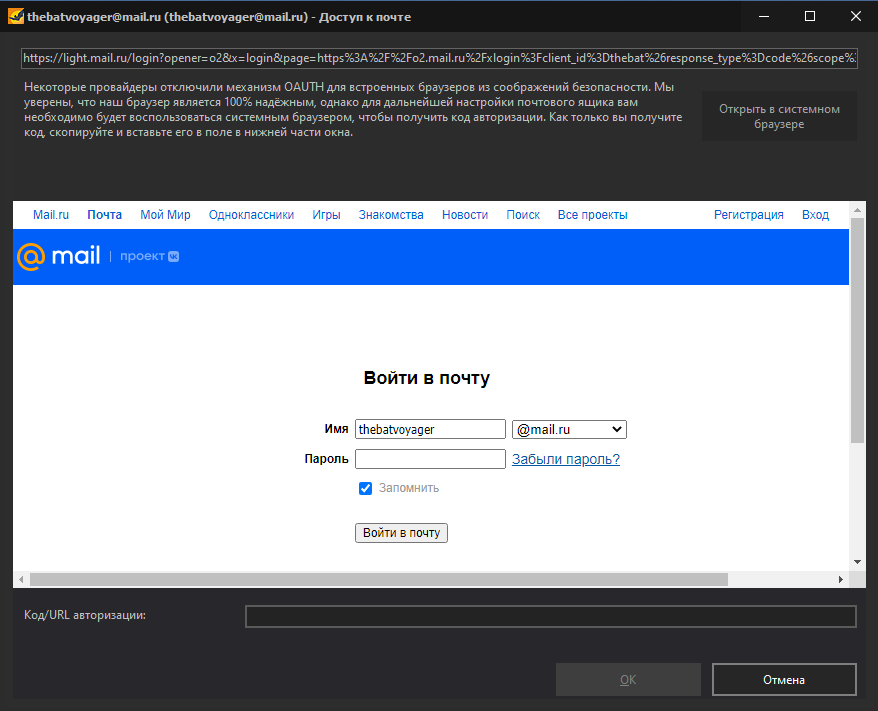Open Игры navigation link
Screen dimensions: 878x711
pos(326,215)
